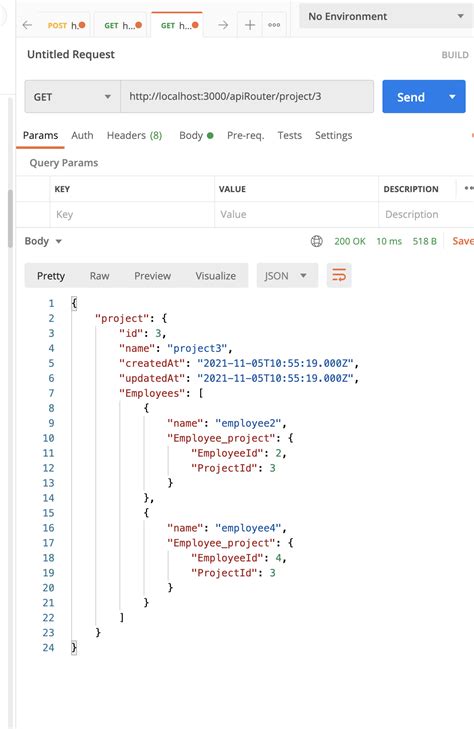Click the Send button

click(x=411, y=97)
